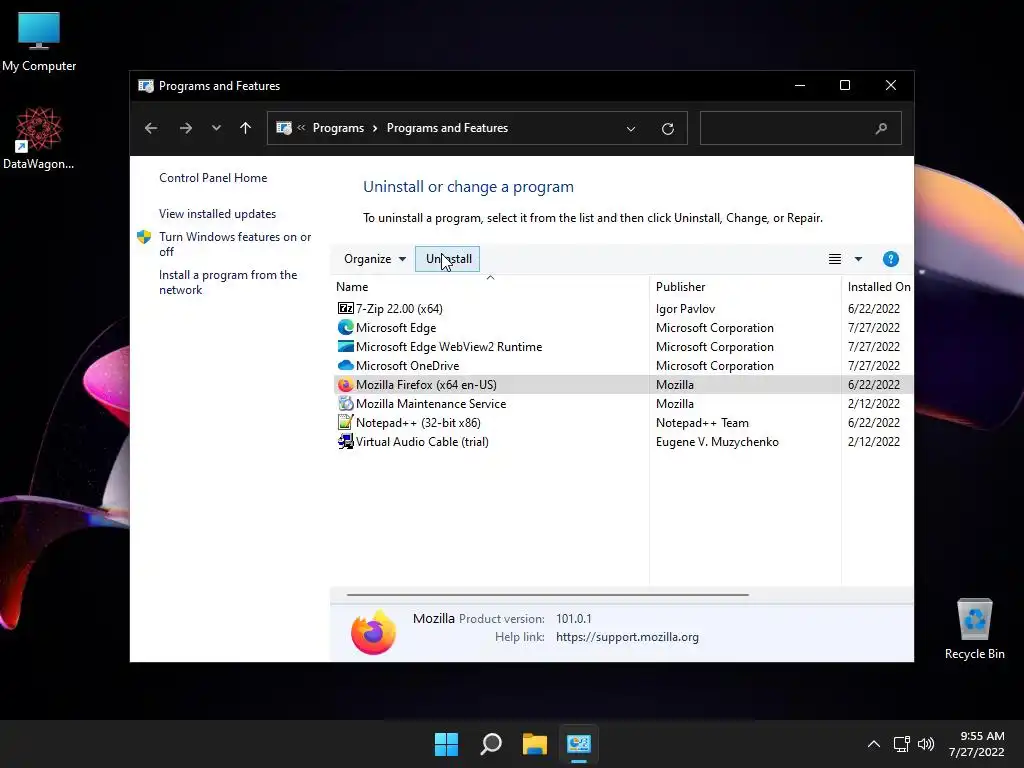This screenshot has width=1024, height=768.
Task: Click the Forward navigation arrow
Action: click(185, 128)
